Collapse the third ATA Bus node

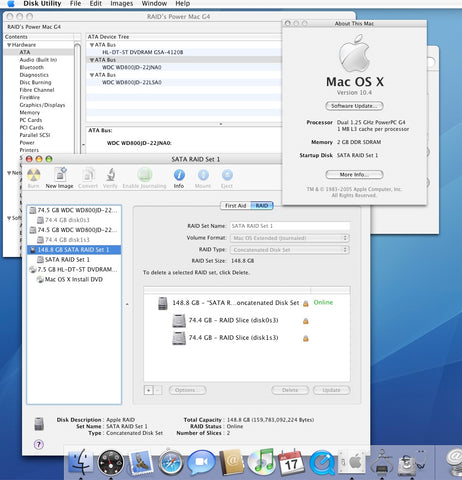(92, 75)
